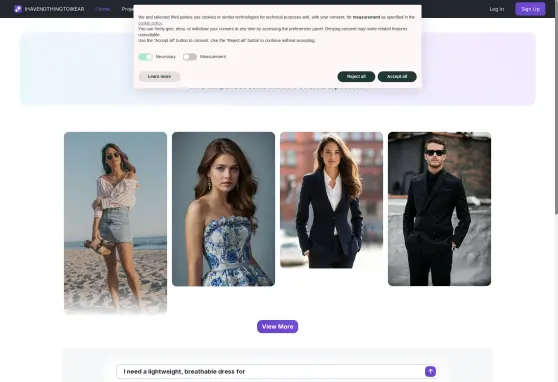This screenshot has width=558, height=382.
Task: Open the beach outfit woman photo
Action: [x=115, y=223]
